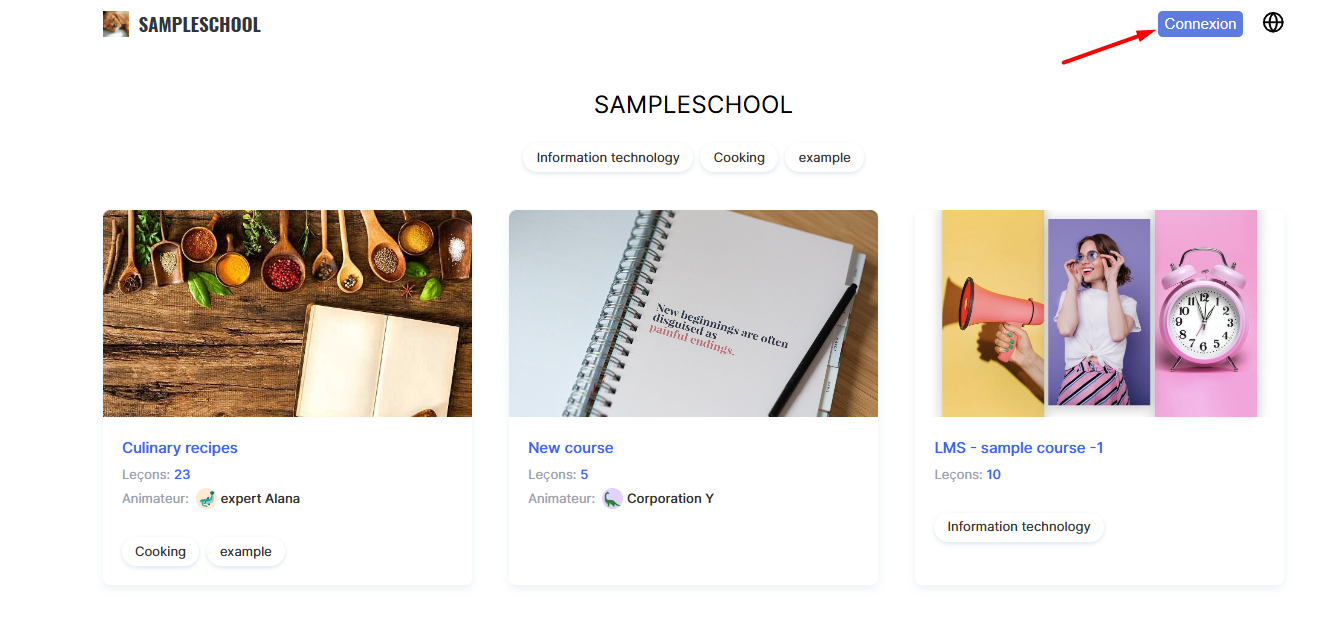The height and width of the screenshot is (617, 1326).
Task: Click the expert Alana facilitator name
Action: 260,498
